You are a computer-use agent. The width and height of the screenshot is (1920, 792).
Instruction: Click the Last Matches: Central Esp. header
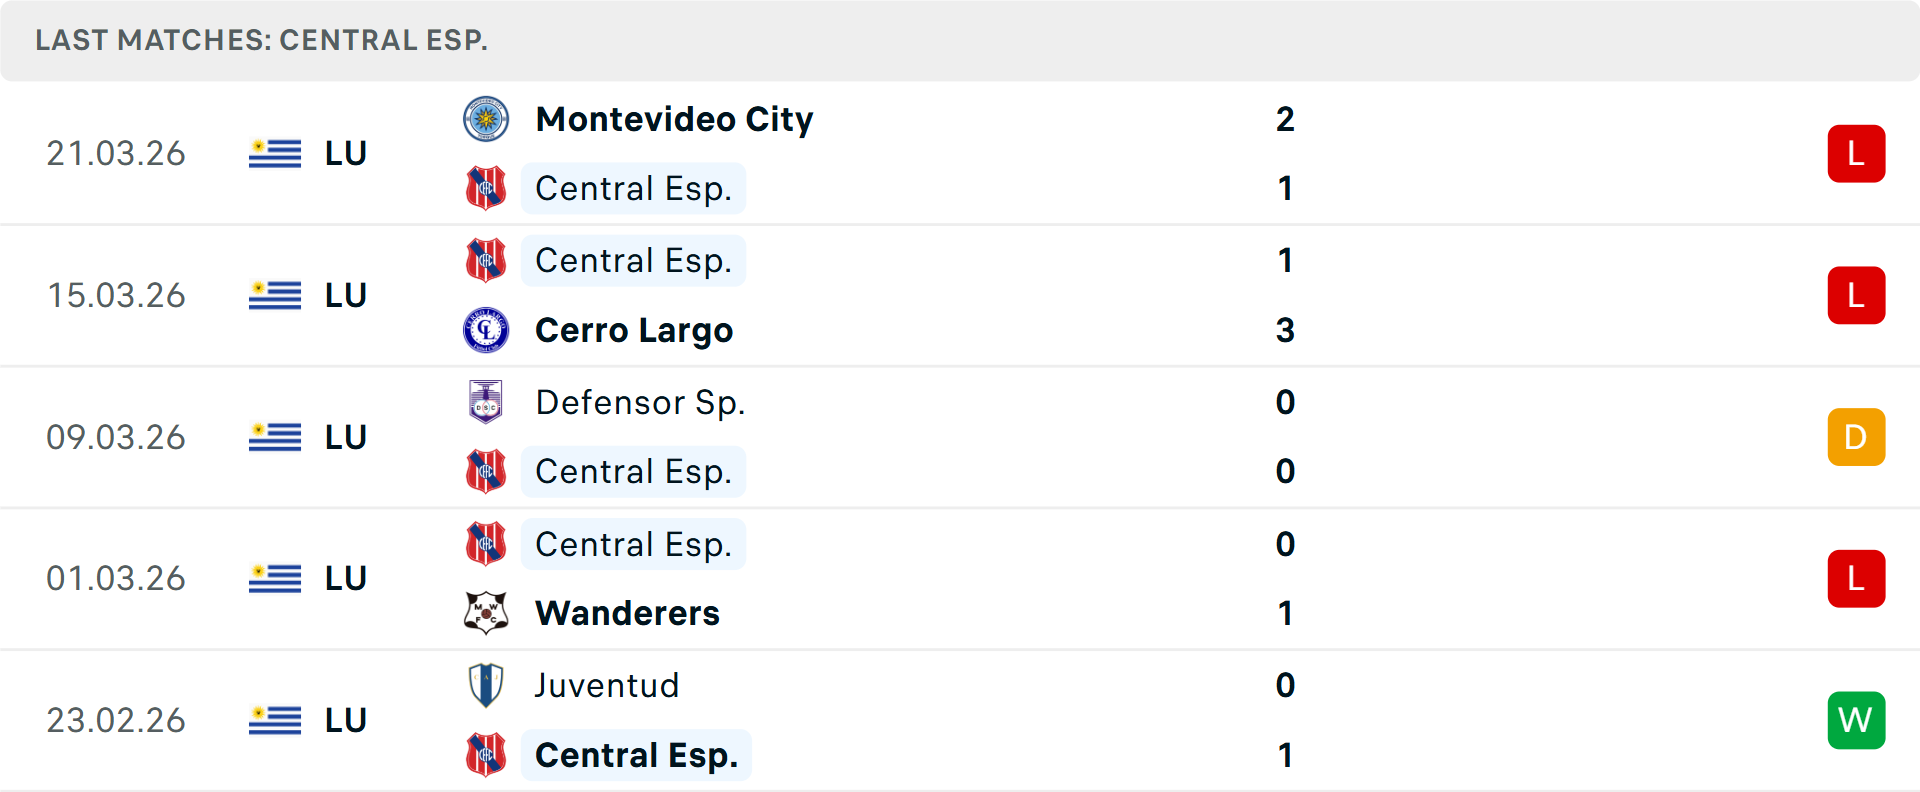point(261,40)
